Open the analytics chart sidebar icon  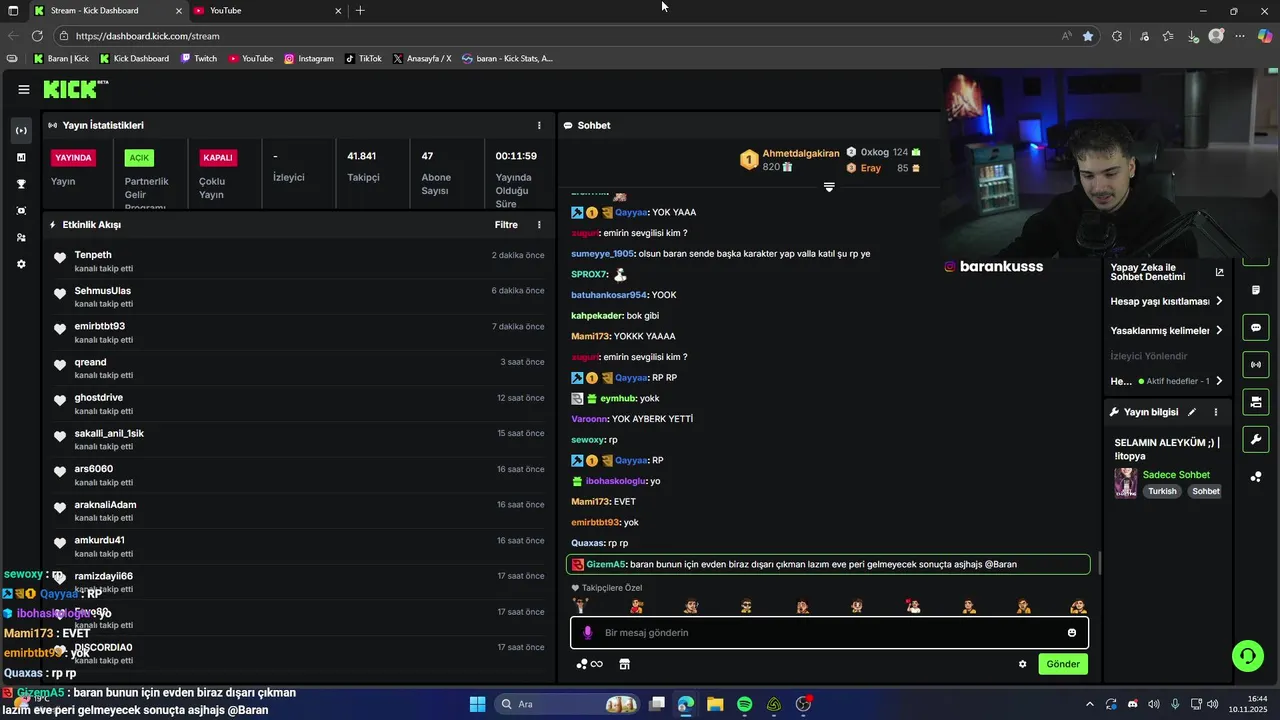click(x=21, y=157)
